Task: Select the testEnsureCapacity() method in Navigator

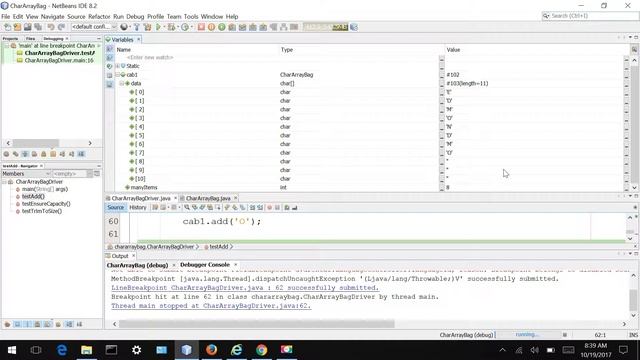Action: pos(46,204)
